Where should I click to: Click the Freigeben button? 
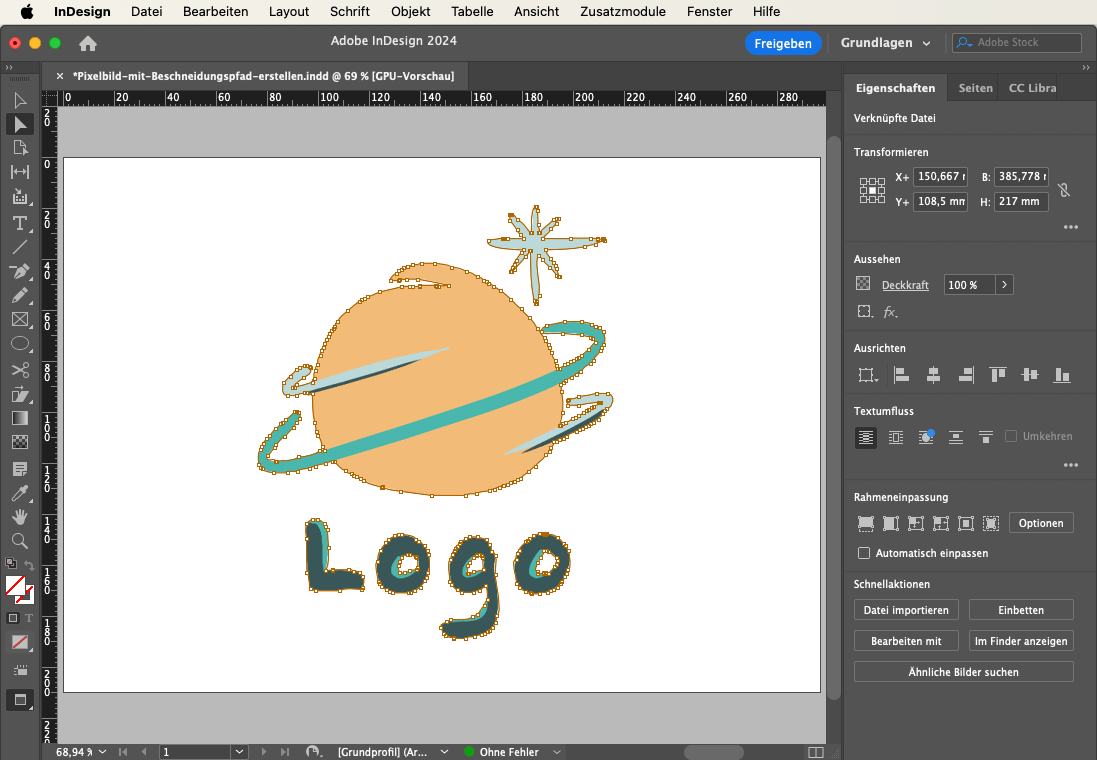pyautogui.click(x=782, y=43)
